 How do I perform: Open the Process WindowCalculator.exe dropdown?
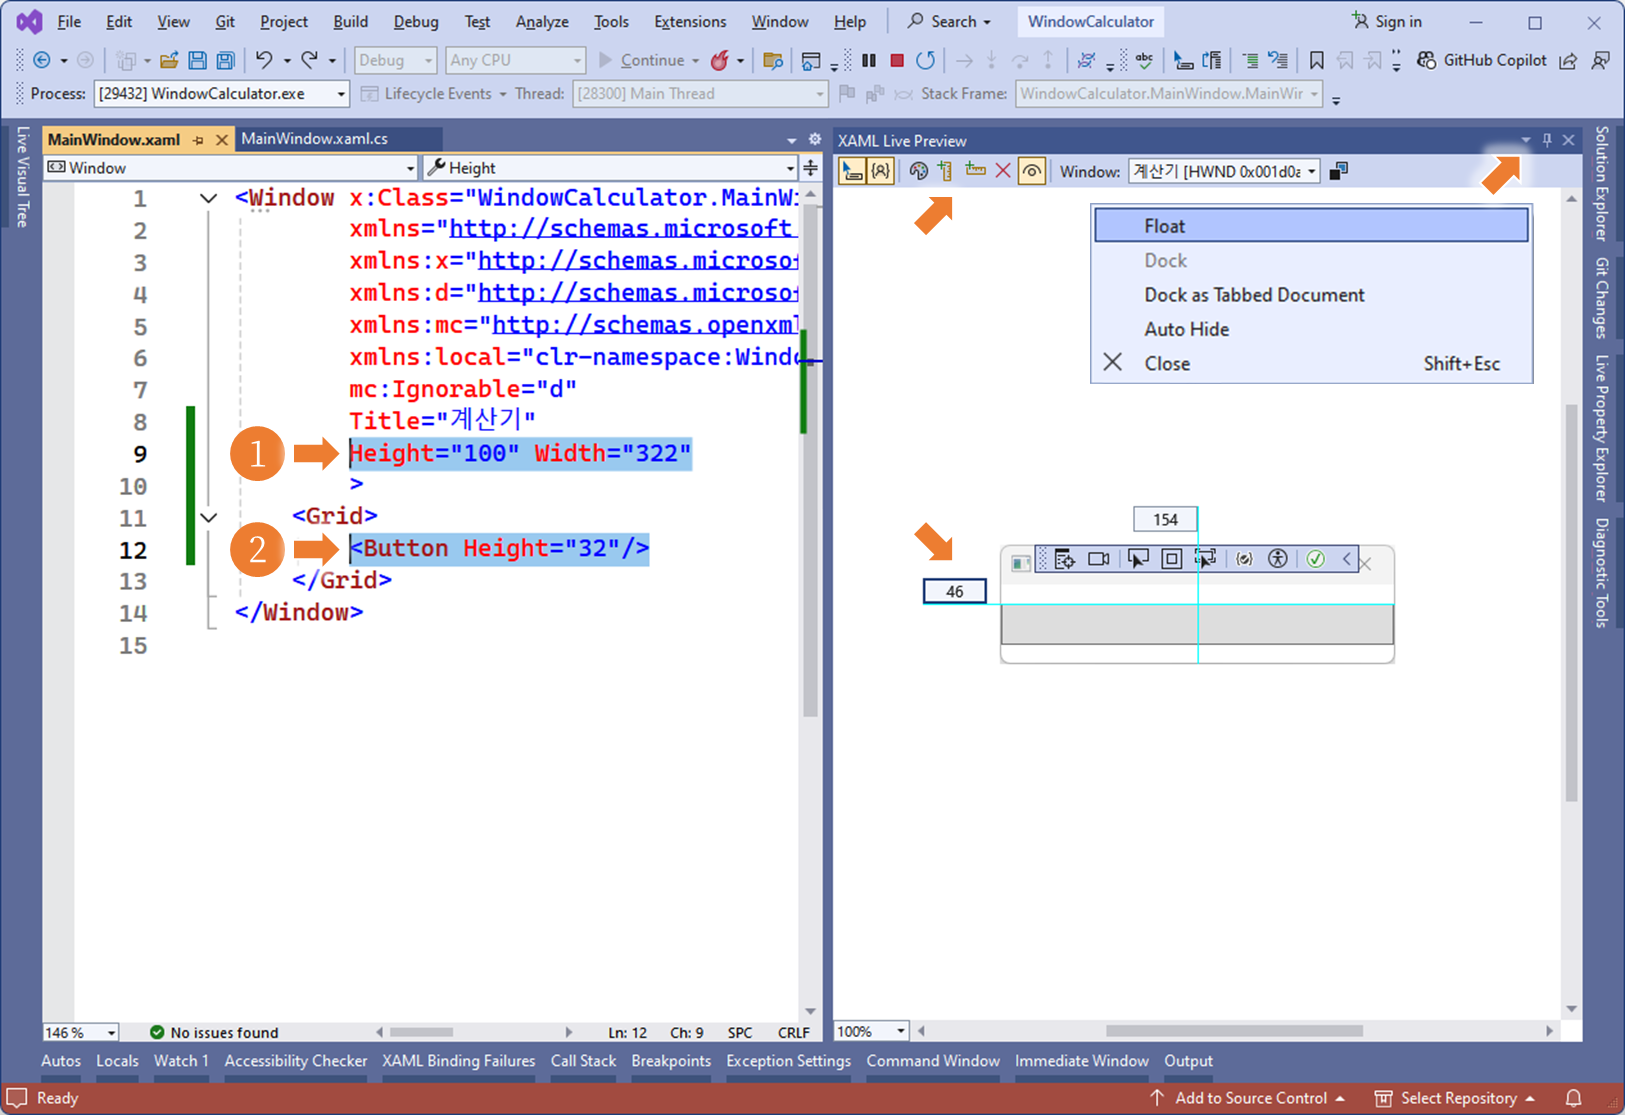pyautogui.click(x=221, y=94)
